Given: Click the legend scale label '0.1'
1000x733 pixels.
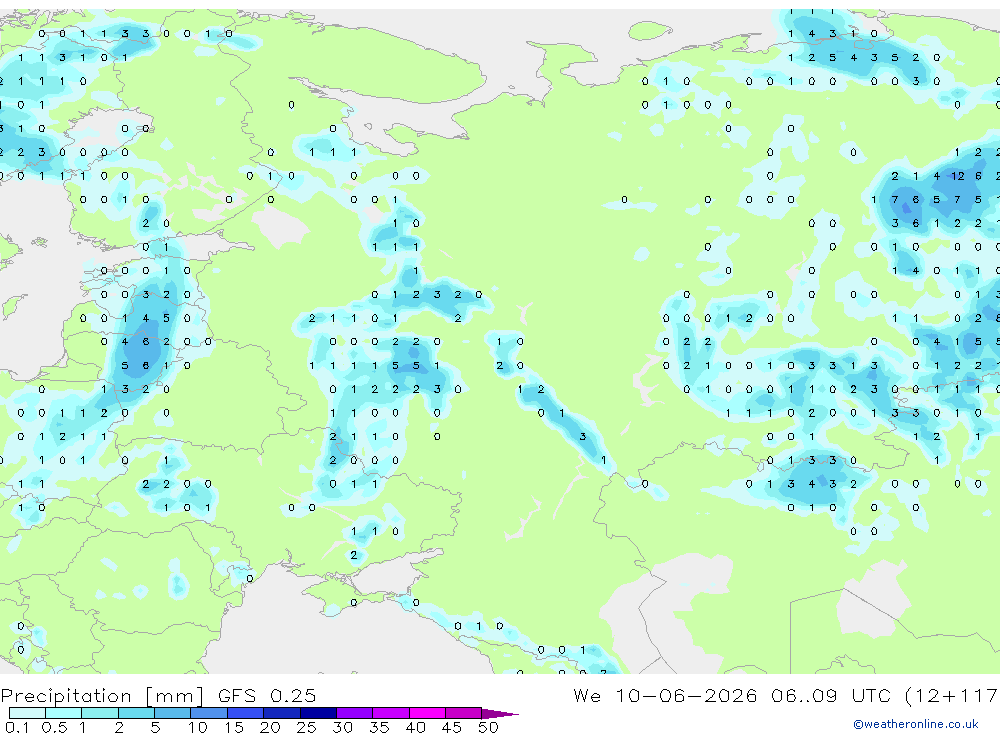Looking at the screenshot, I should tap(17, 727).
